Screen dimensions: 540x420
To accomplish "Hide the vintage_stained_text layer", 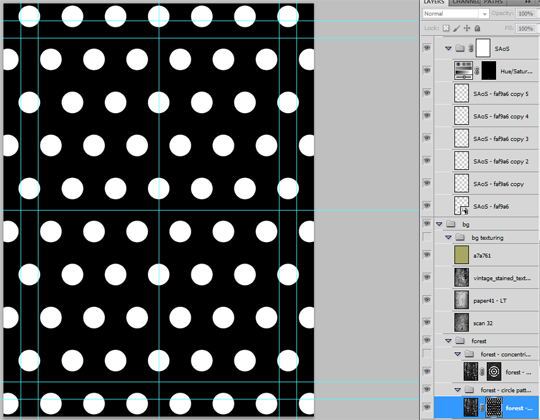I will point(427,277).
